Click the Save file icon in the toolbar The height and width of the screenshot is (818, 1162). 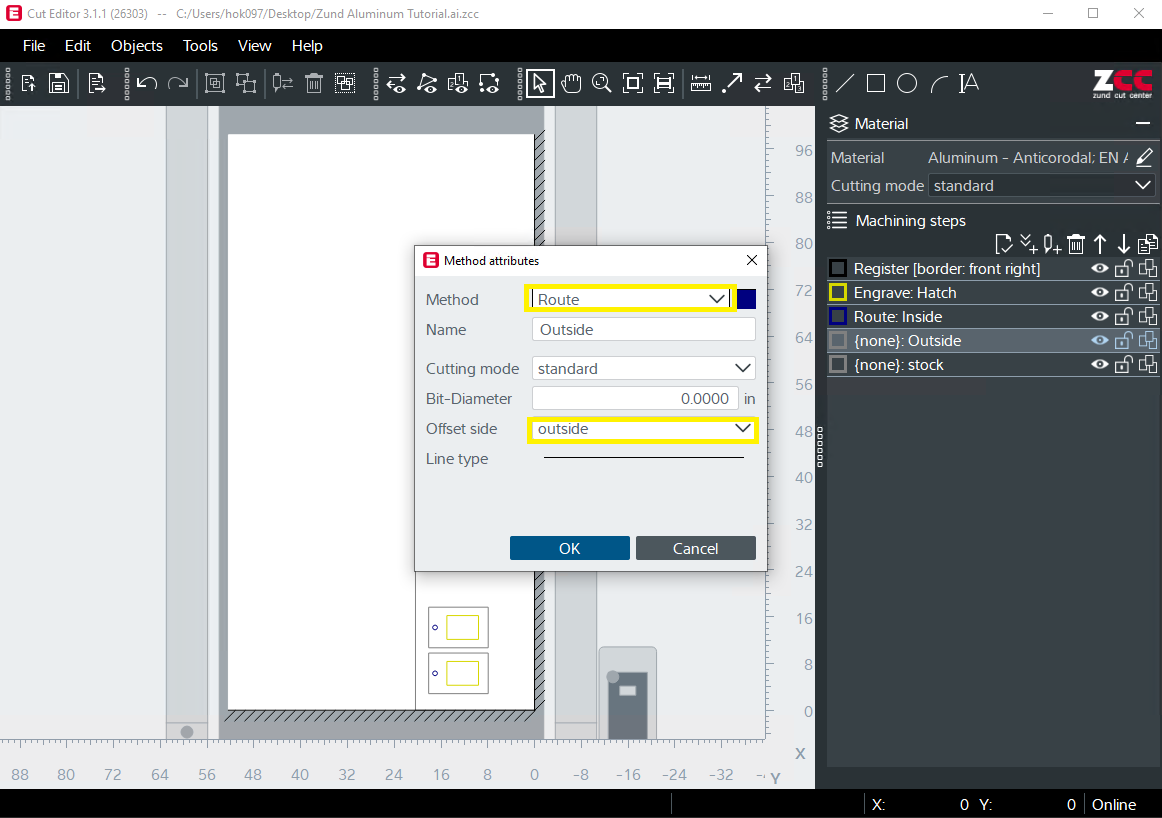[59, 84]
